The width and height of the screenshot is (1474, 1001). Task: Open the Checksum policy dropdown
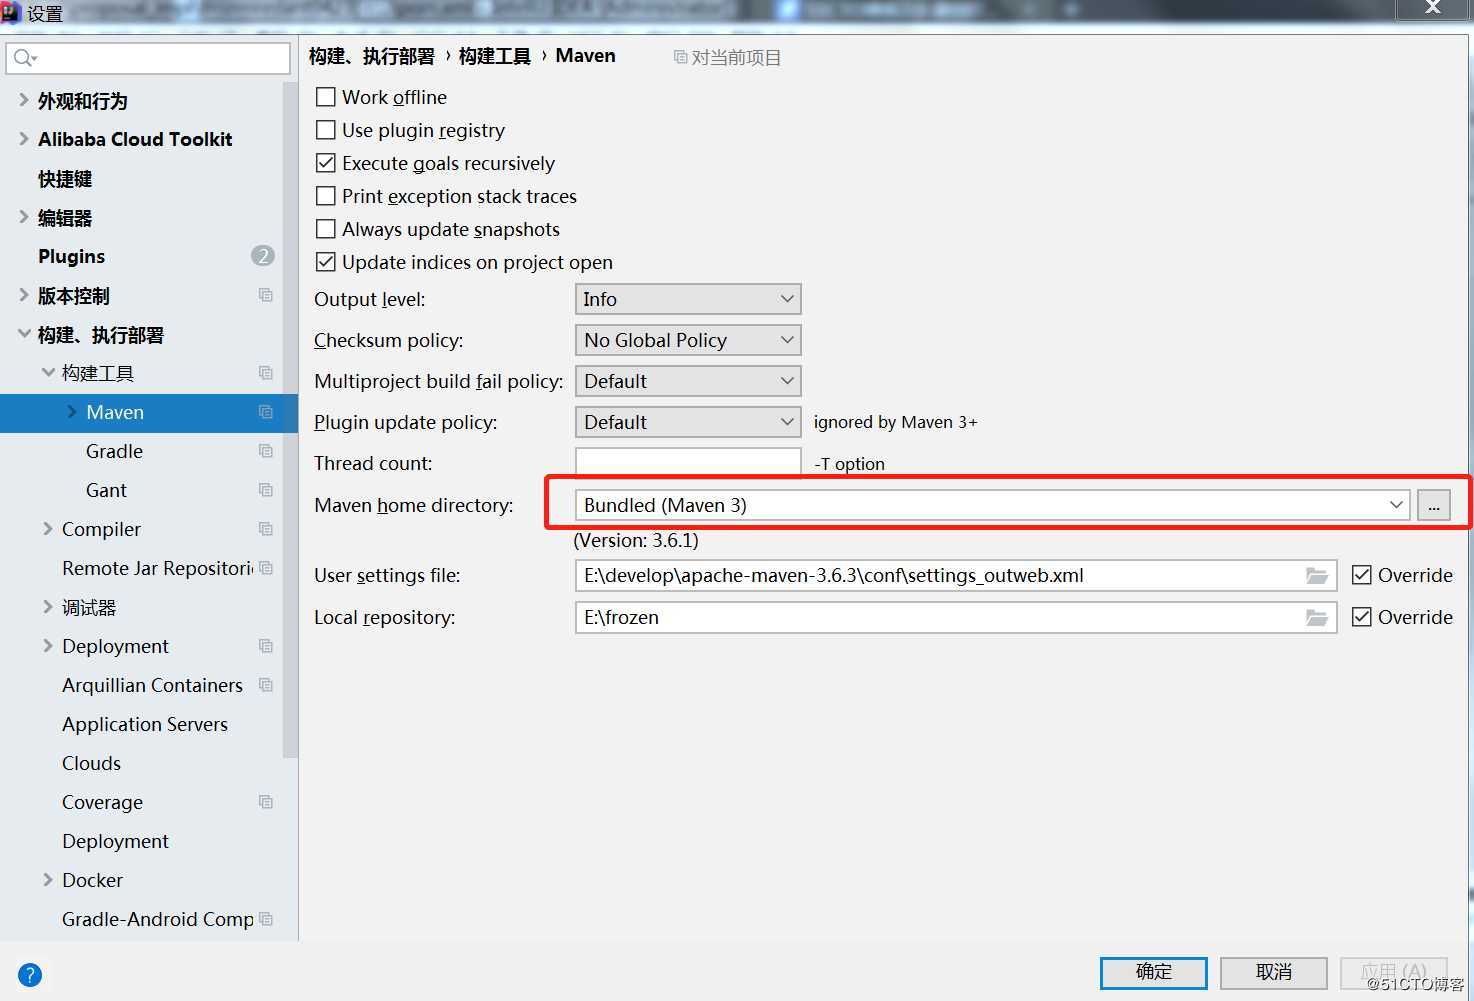[688, 340]
